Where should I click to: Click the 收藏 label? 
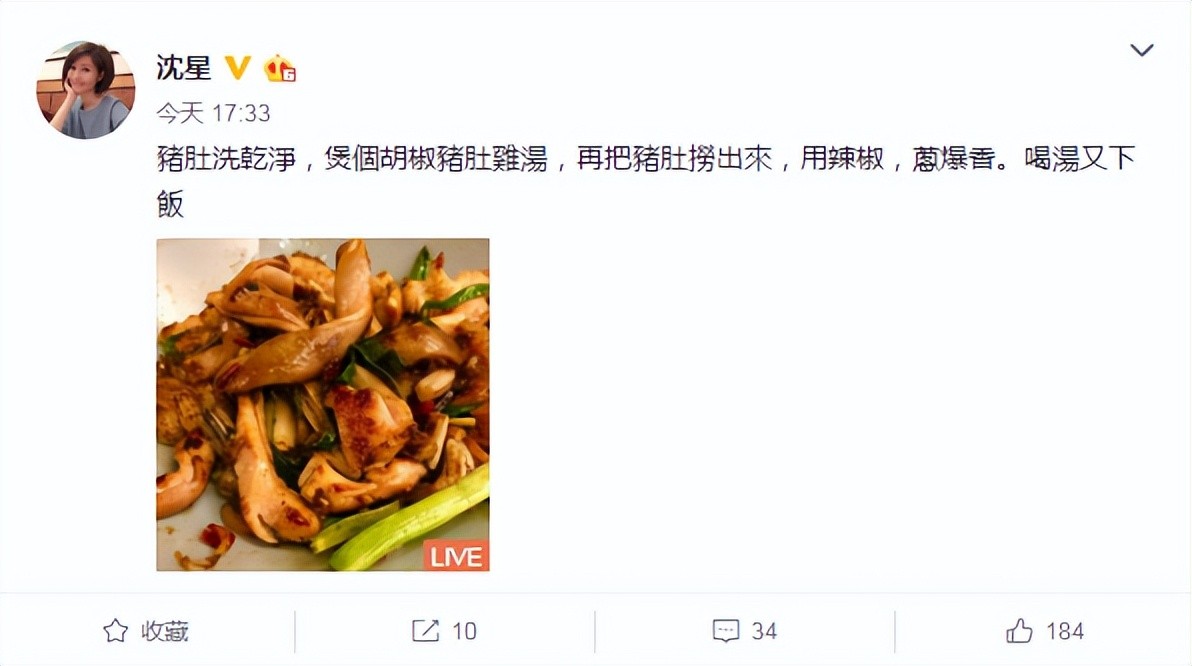164,631
